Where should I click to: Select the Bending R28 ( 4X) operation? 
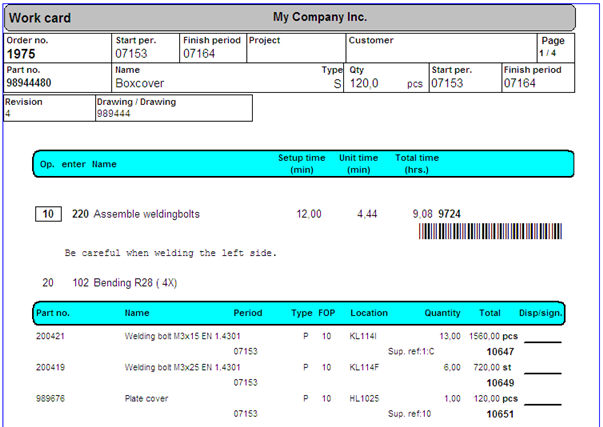click(x=139, y=283)
